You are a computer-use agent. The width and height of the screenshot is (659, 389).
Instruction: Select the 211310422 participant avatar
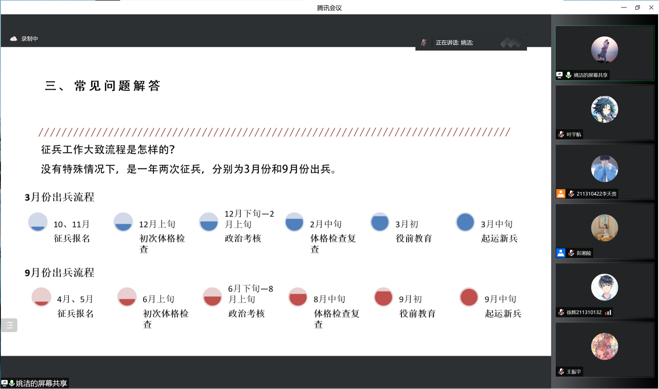(604, 169)
